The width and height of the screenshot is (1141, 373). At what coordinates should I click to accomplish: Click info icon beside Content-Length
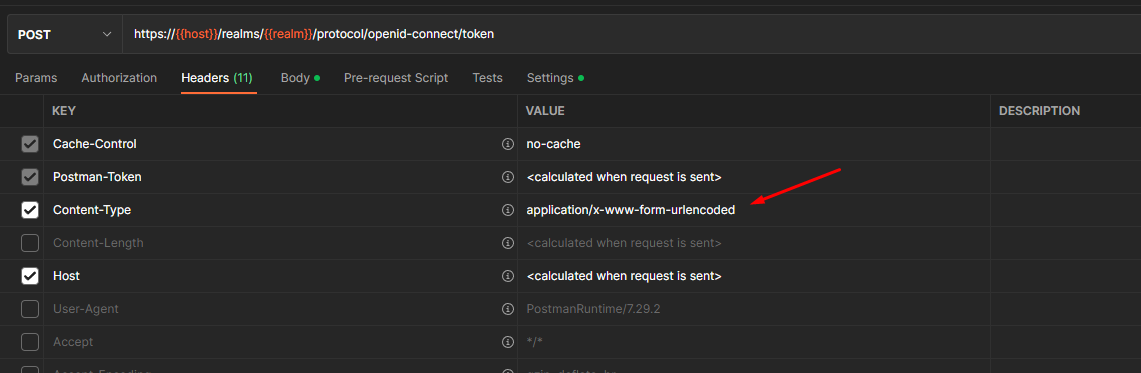point(508,243)
